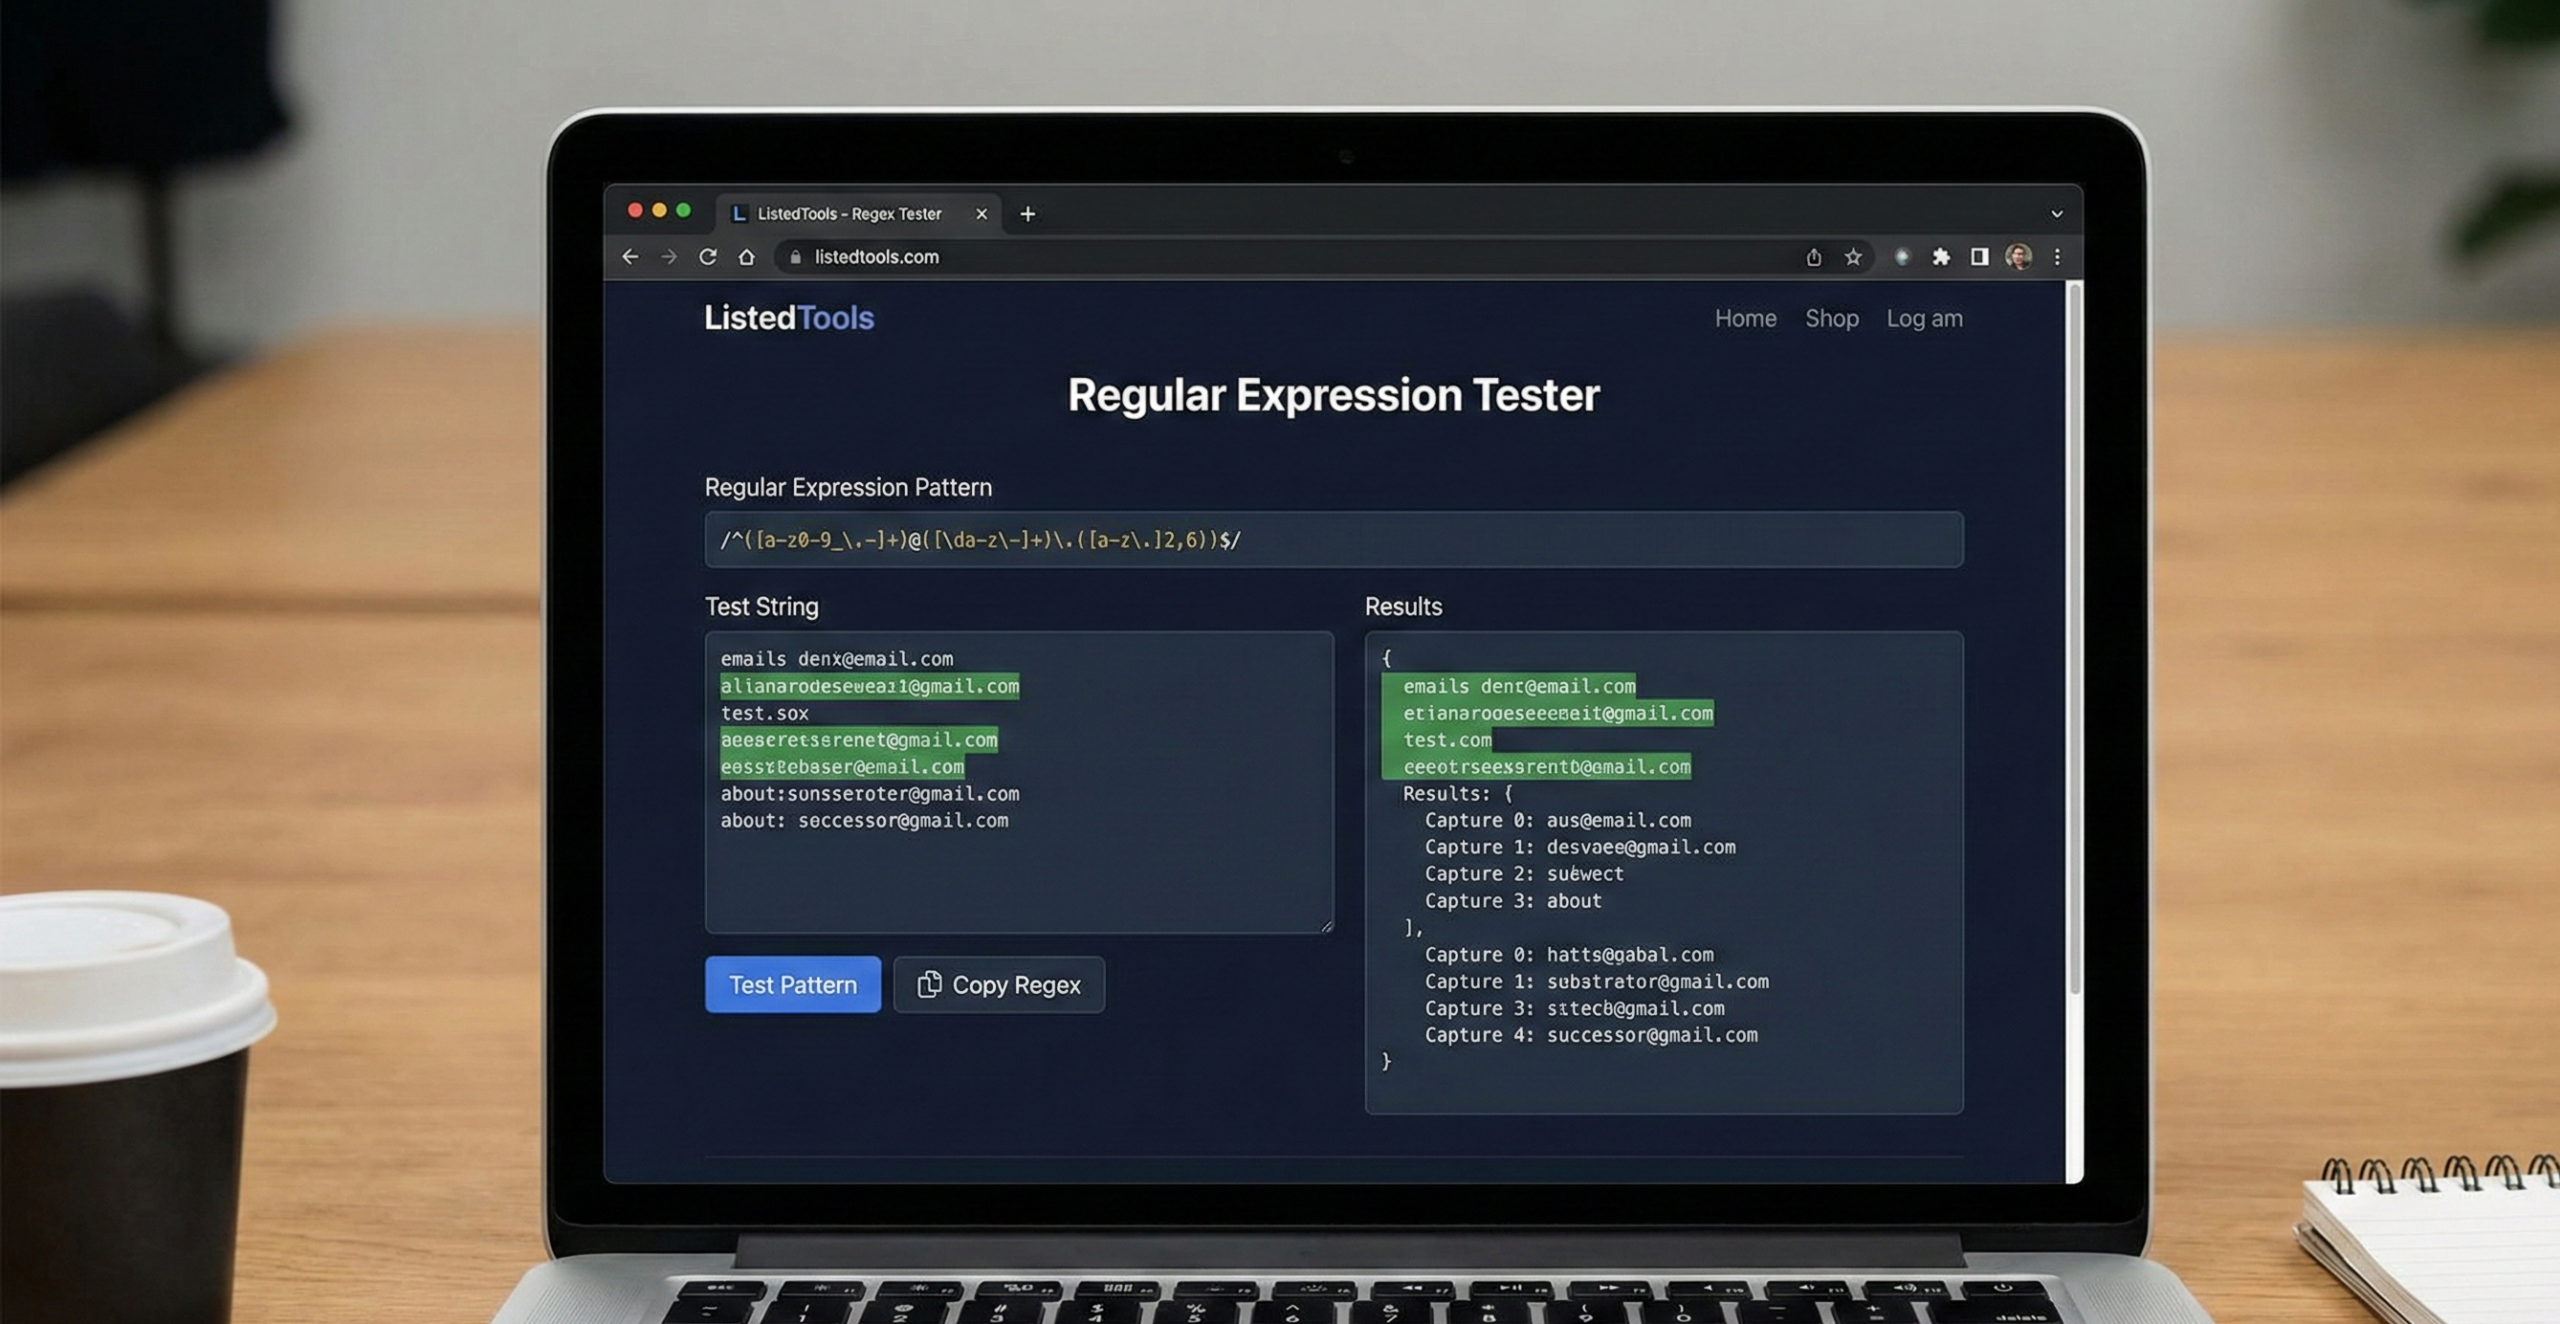Open the tab overview chevron at top right
Image resolution: width=2560 pixels, height=1324 pixels.
pyautogui.click(x=2057, y=213)
